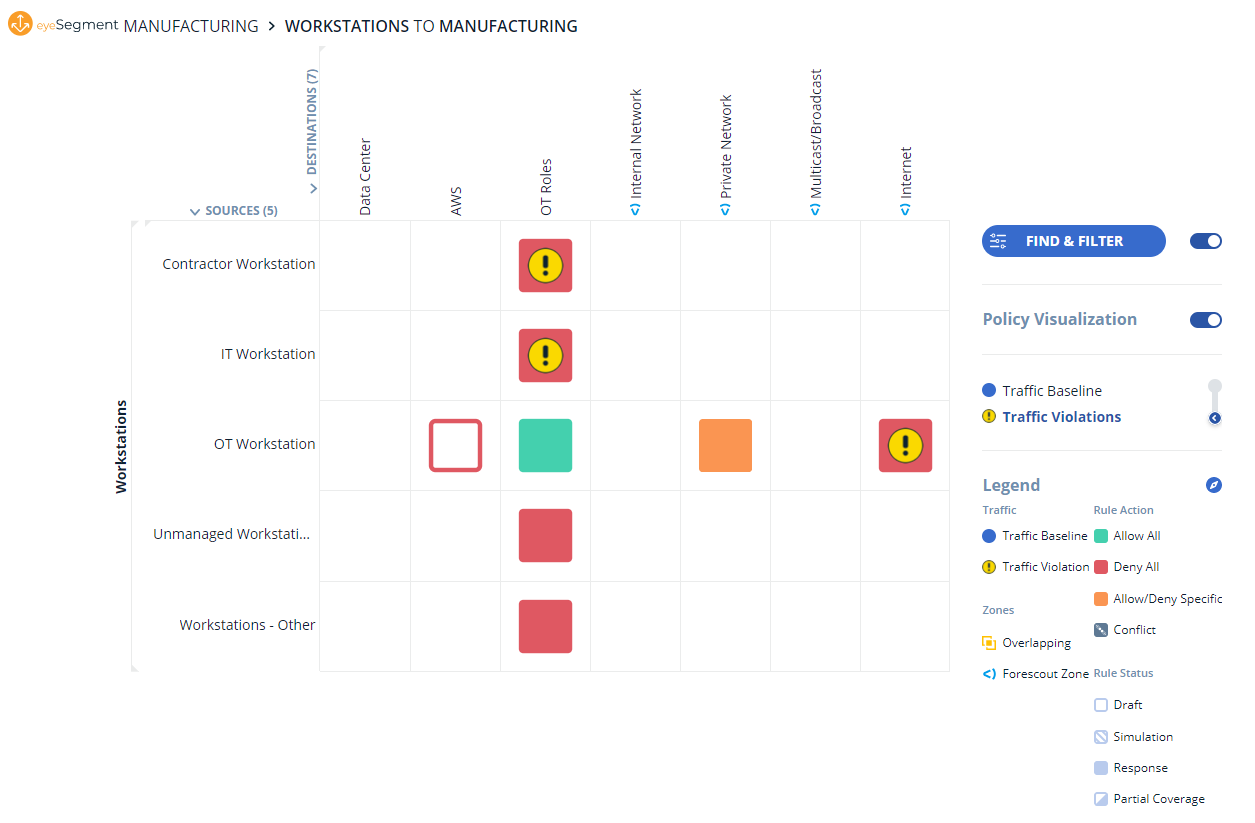
Task: Collapse the Destinations (7) header
Action: pos(312,188)
